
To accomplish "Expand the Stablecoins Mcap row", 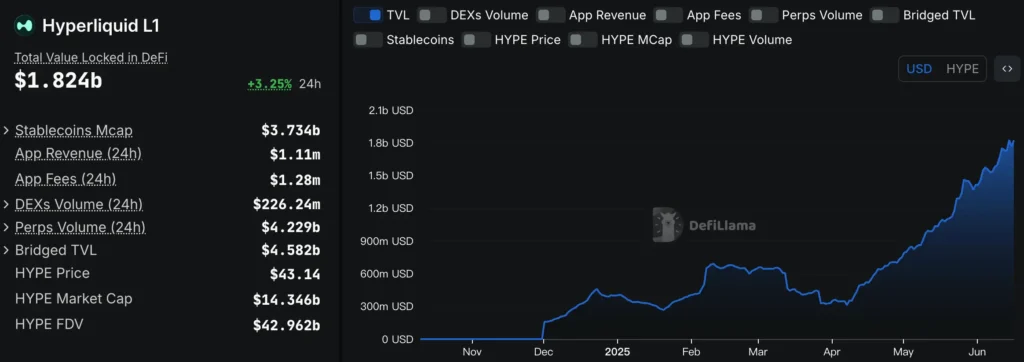I will click(x=7, y=131).
